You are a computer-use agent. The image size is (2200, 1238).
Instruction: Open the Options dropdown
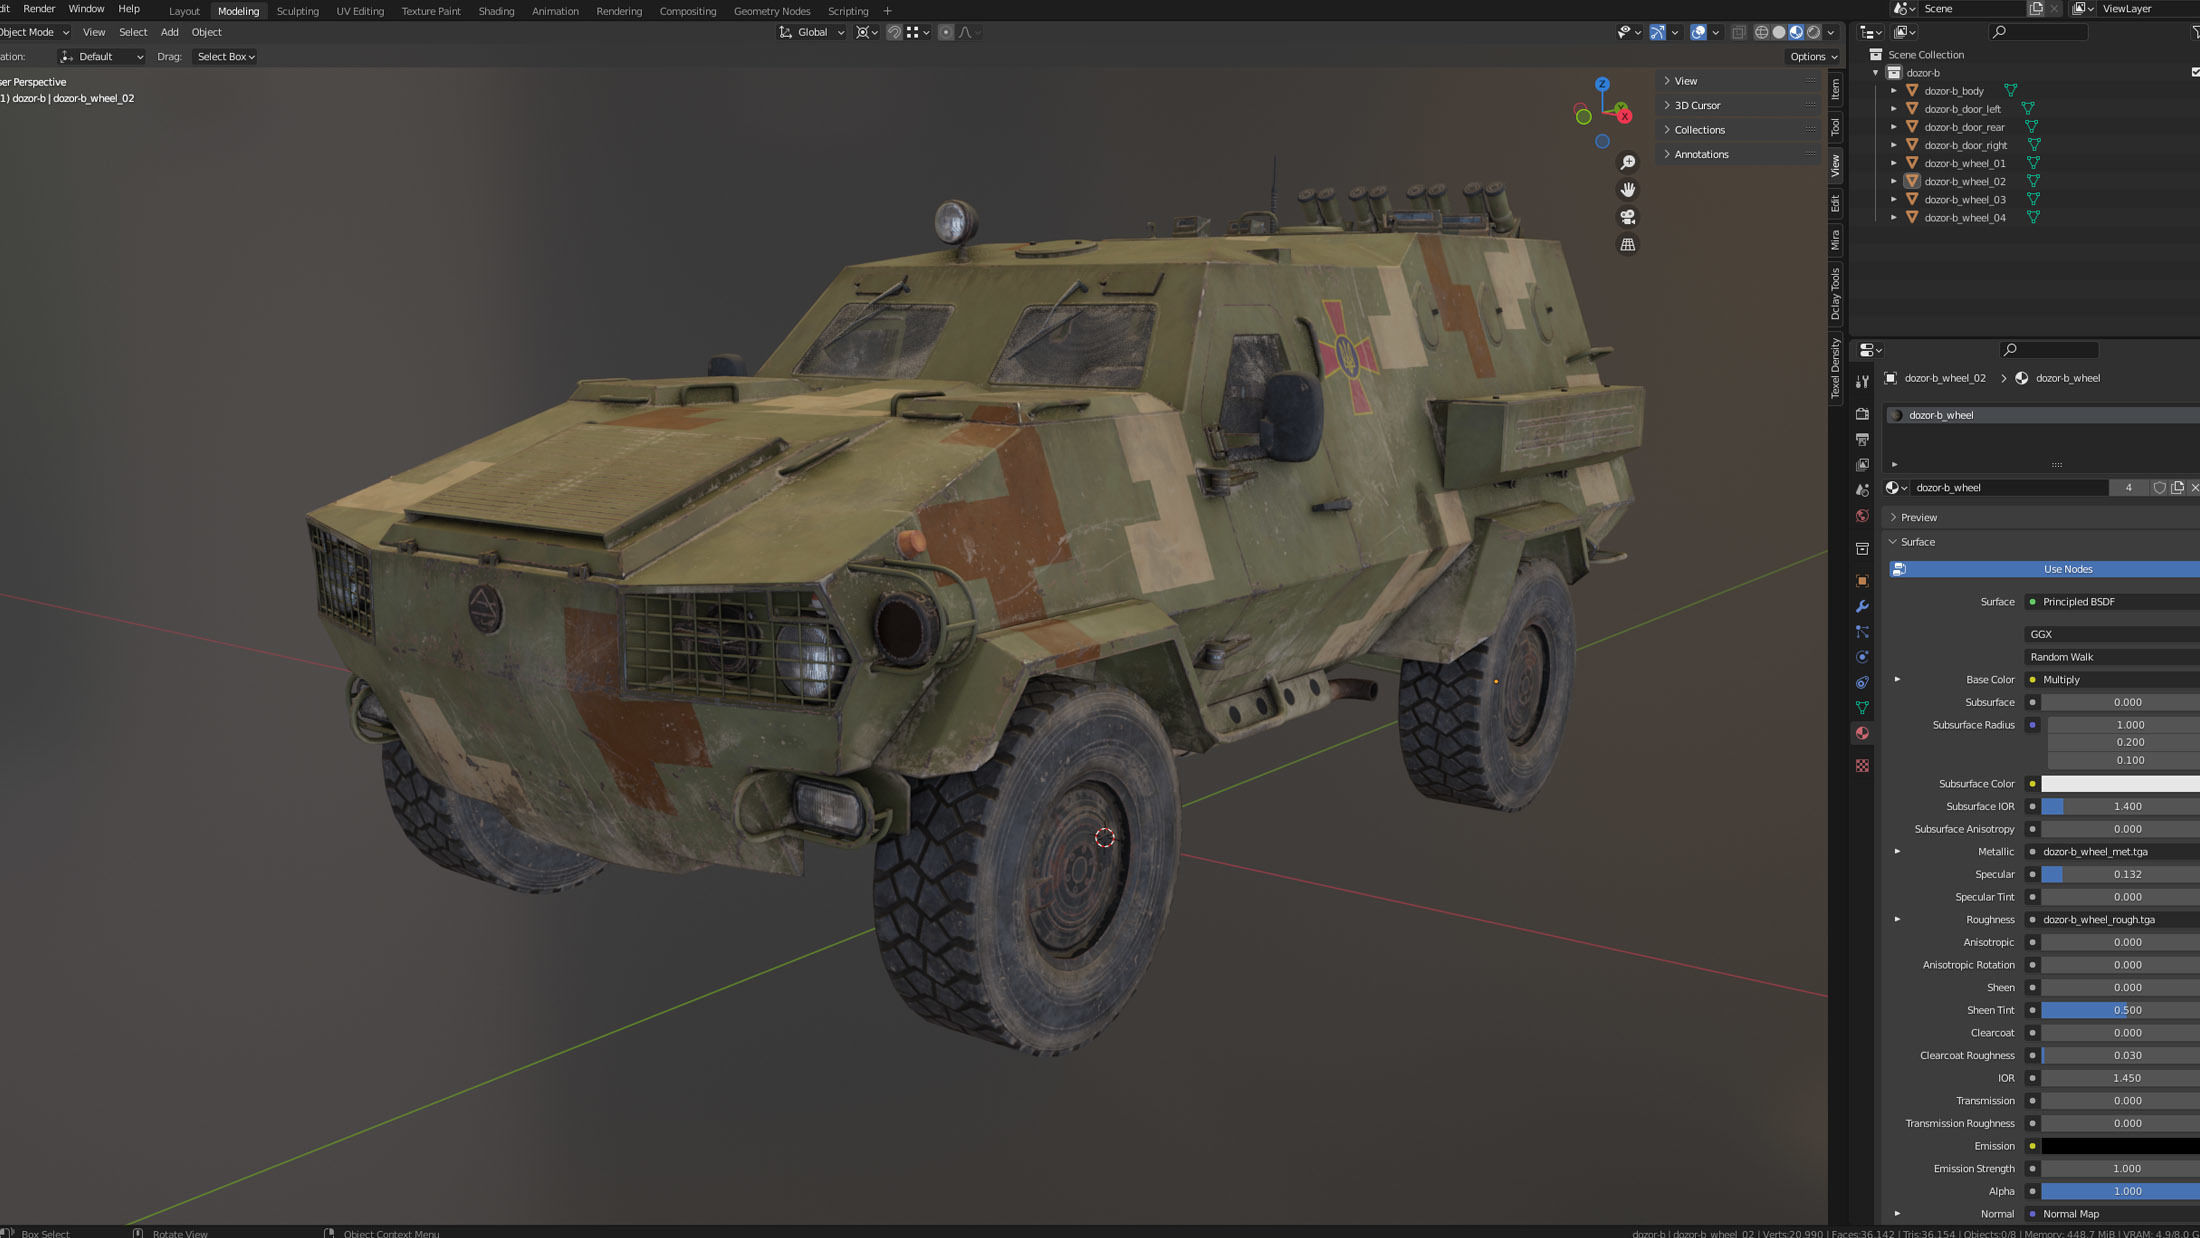(x=1813, y=57)
